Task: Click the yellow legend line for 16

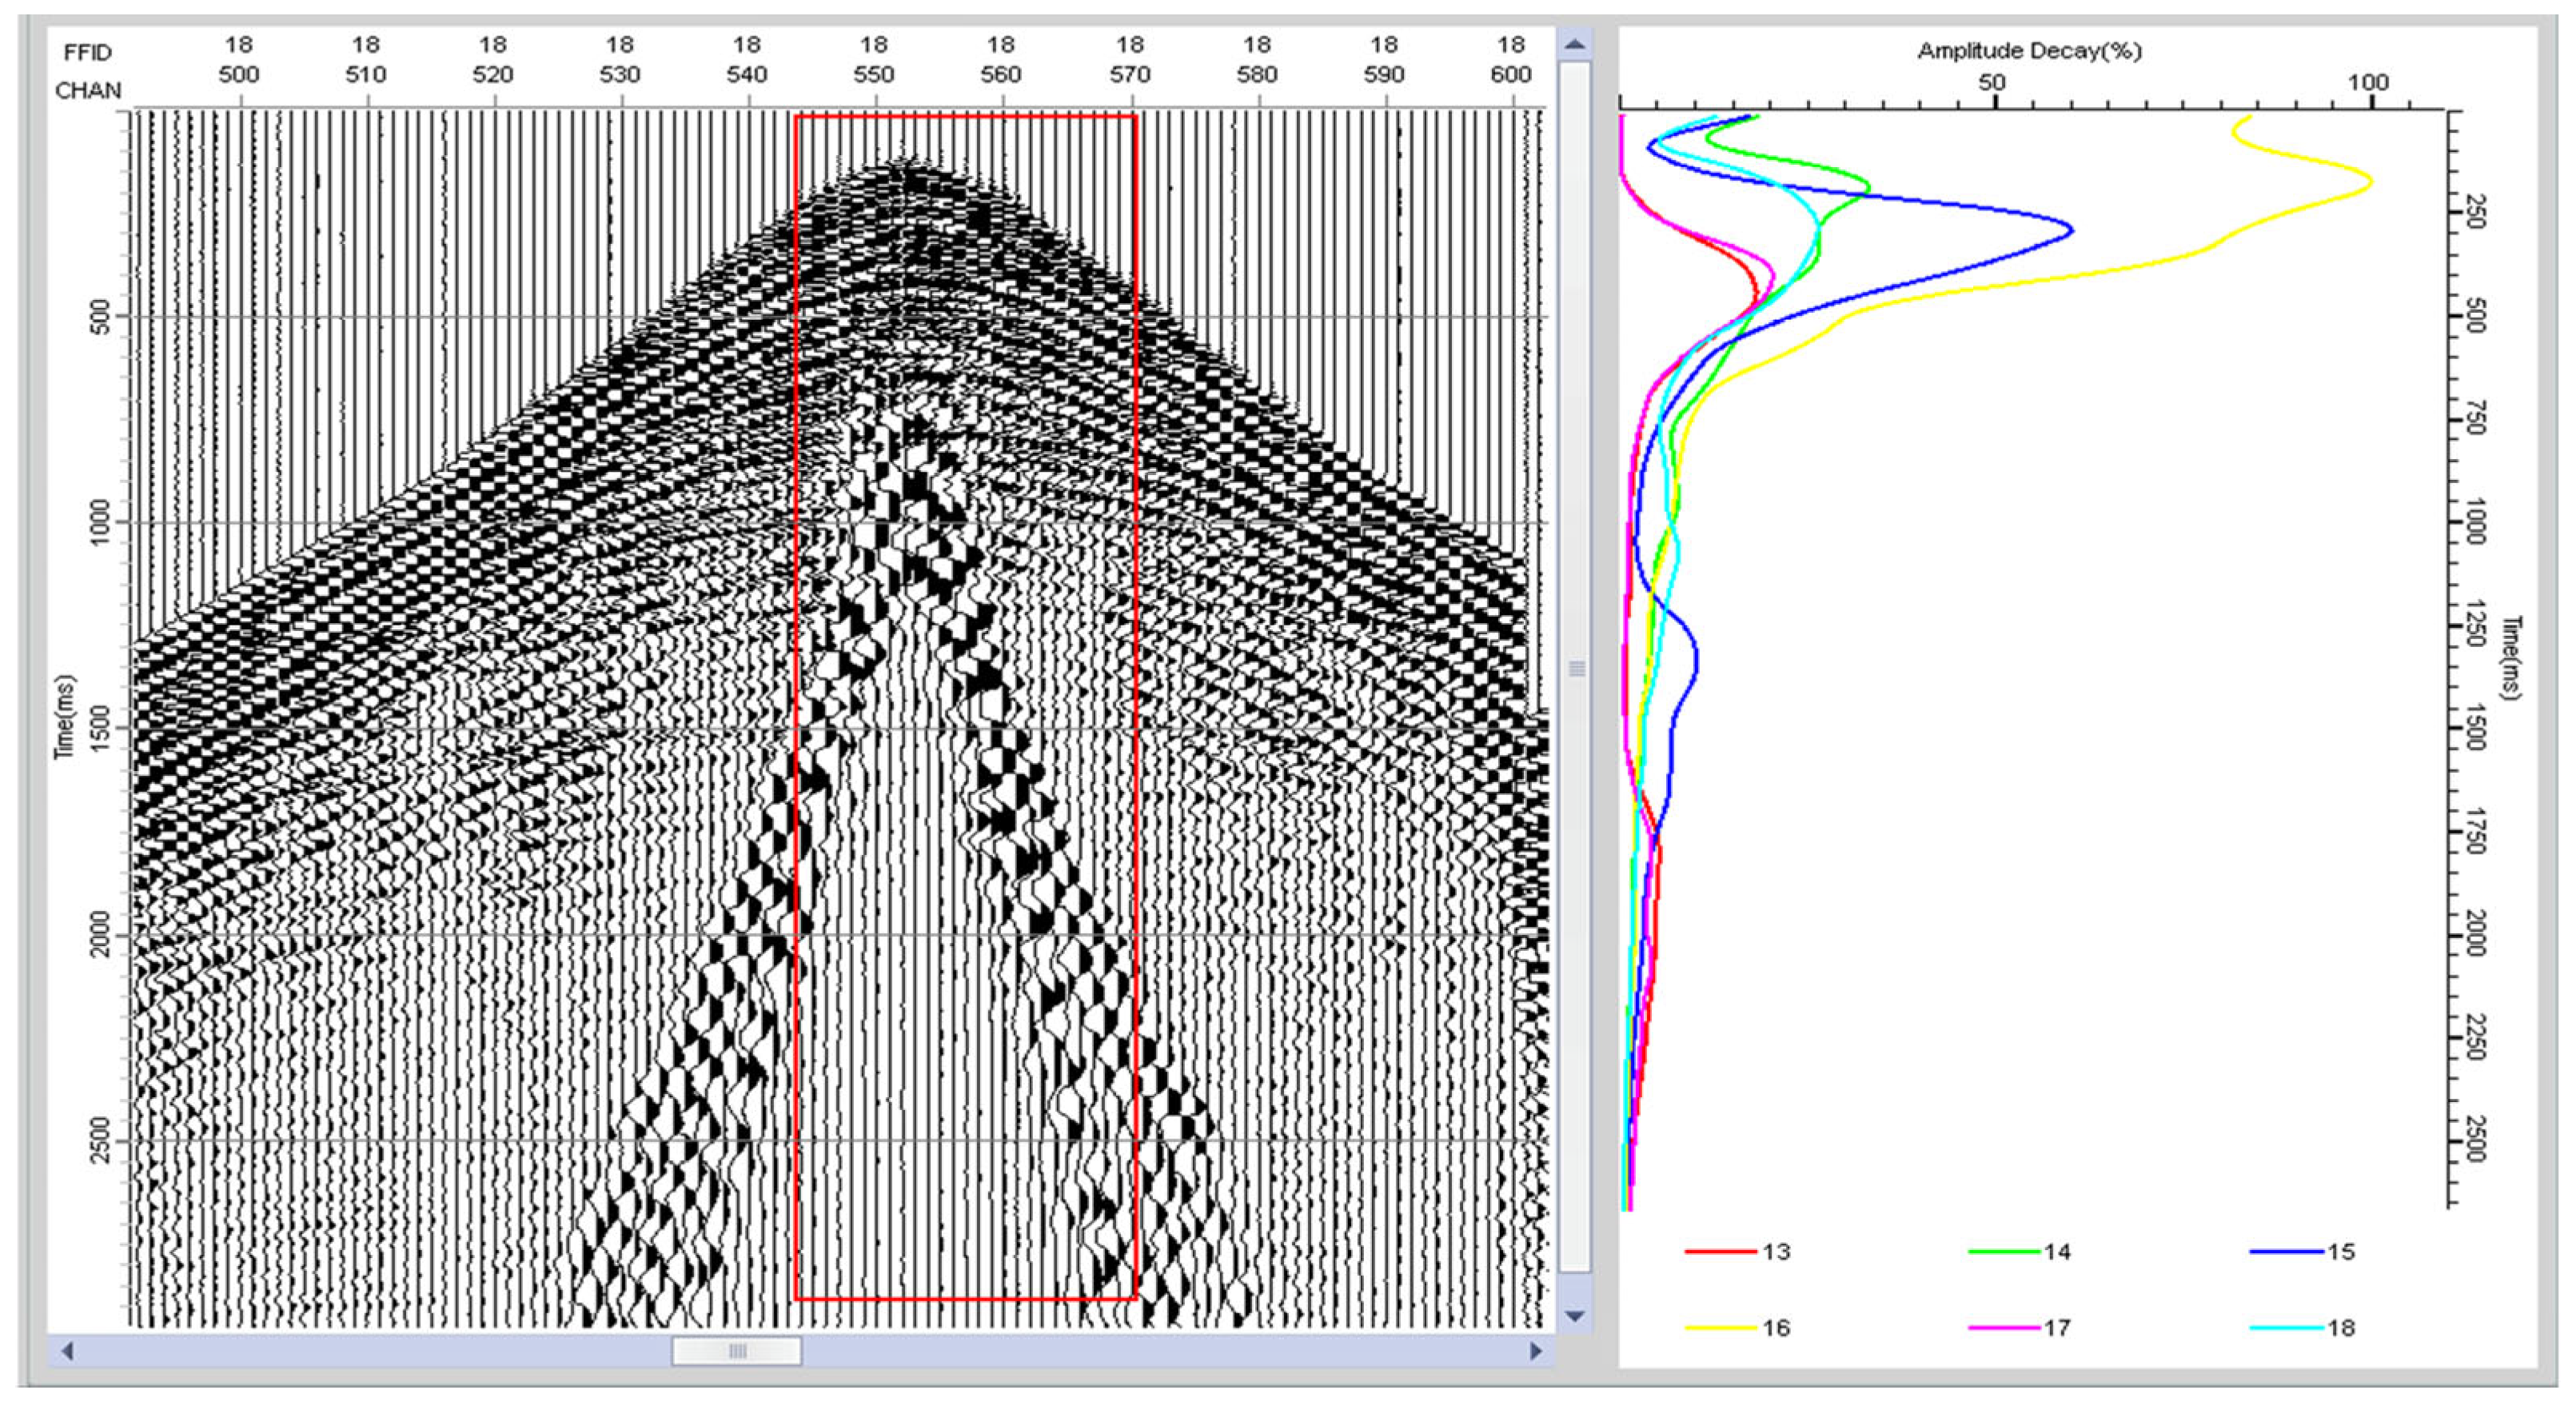Action: 1720,1328
